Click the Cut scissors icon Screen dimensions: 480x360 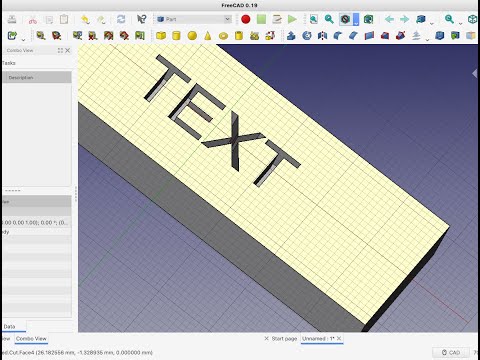33,20
